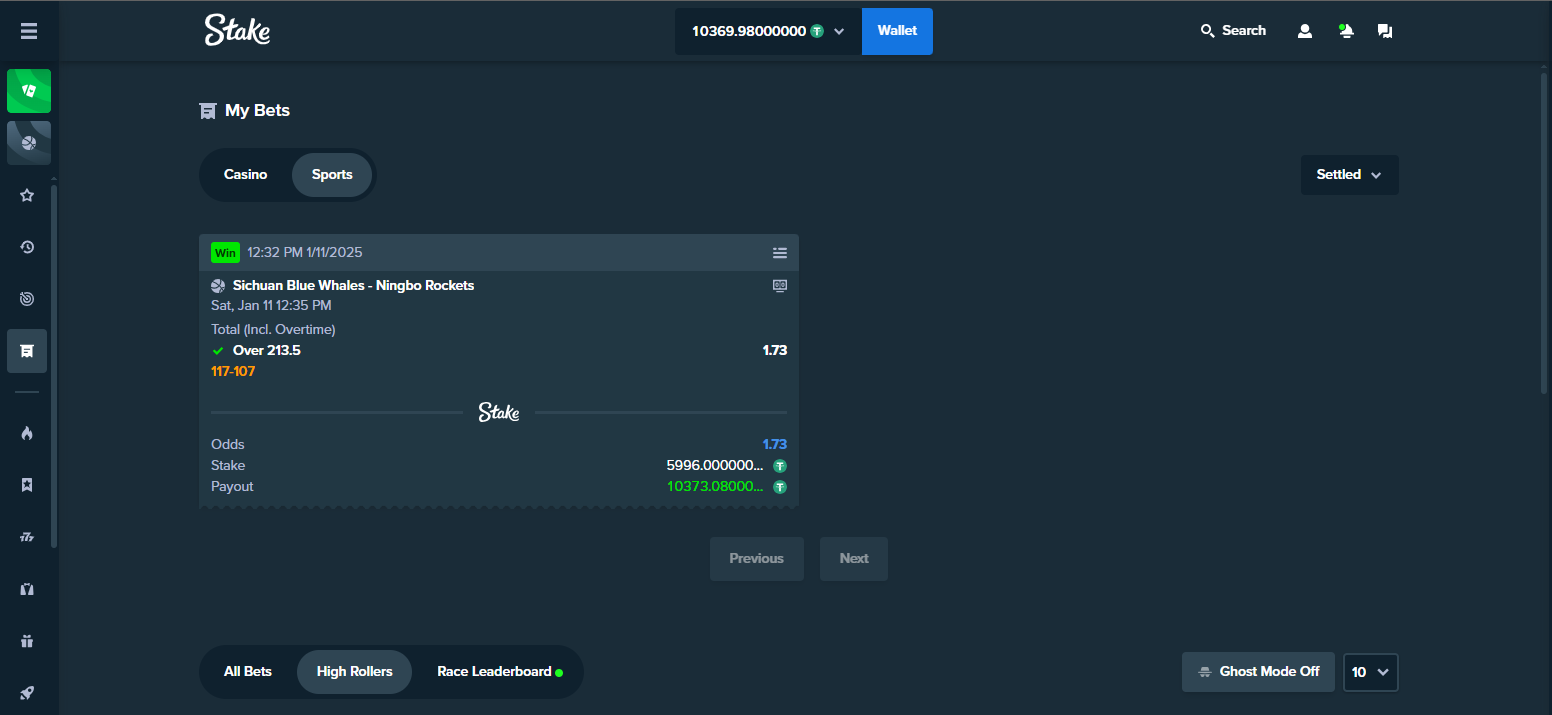Open the suit jacket icon in sidebar

point(28,589)
